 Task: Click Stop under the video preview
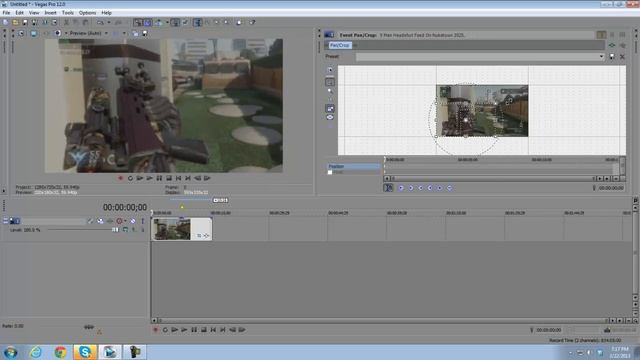[x=169, y=178]
